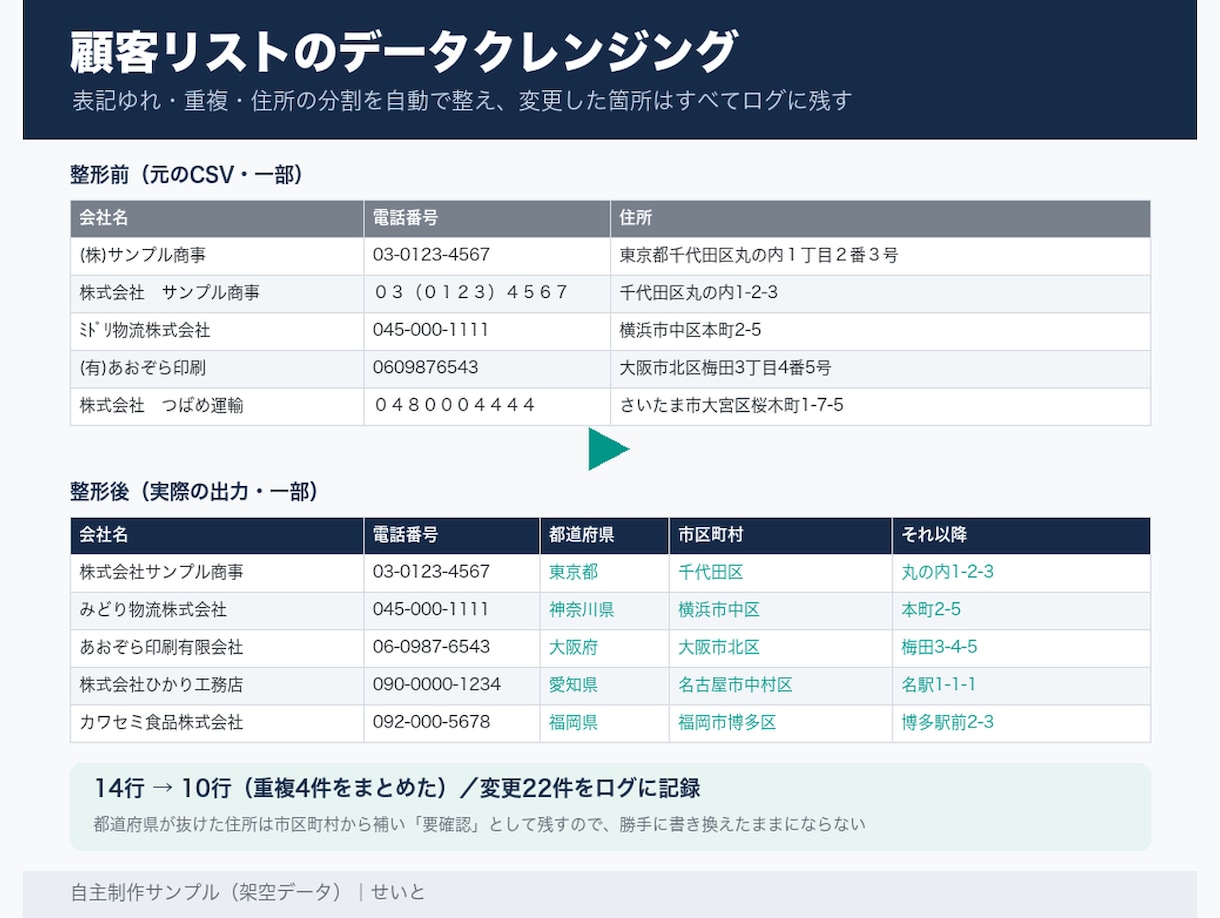
Task: Select the cell (株)サンプル商事
Action: coord(217,256)
